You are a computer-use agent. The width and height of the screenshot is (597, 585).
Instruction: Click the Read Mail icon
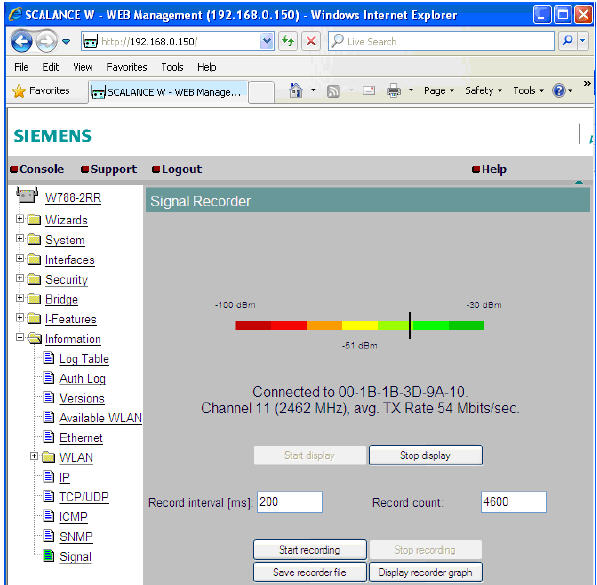coord(369,91)
